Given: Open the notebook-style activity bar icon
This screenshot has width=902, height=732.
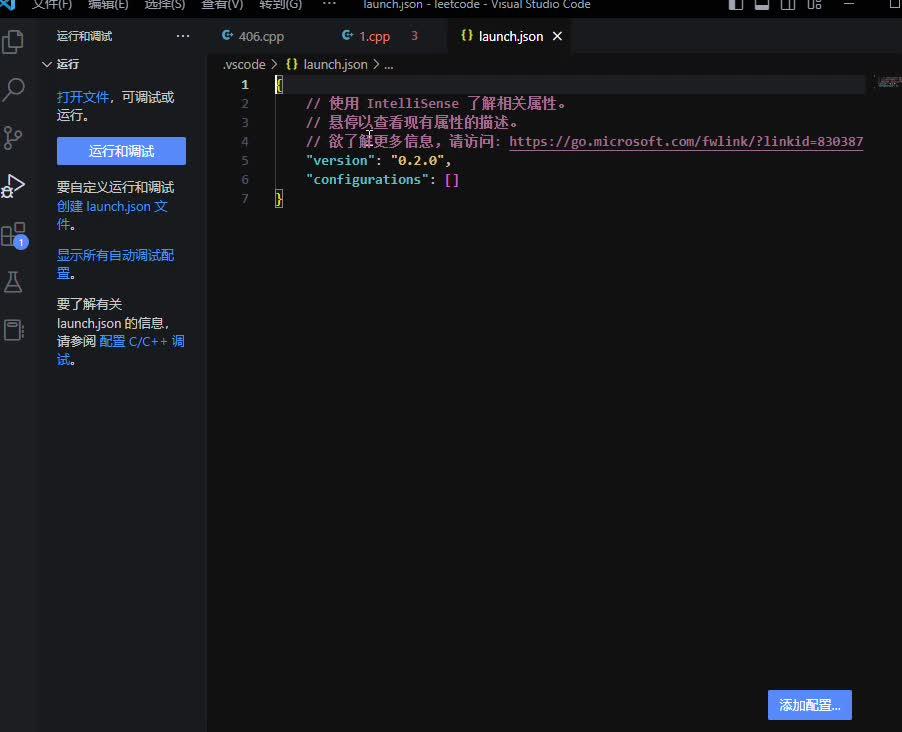Looking at the screenshot, I should coord(14,330).
